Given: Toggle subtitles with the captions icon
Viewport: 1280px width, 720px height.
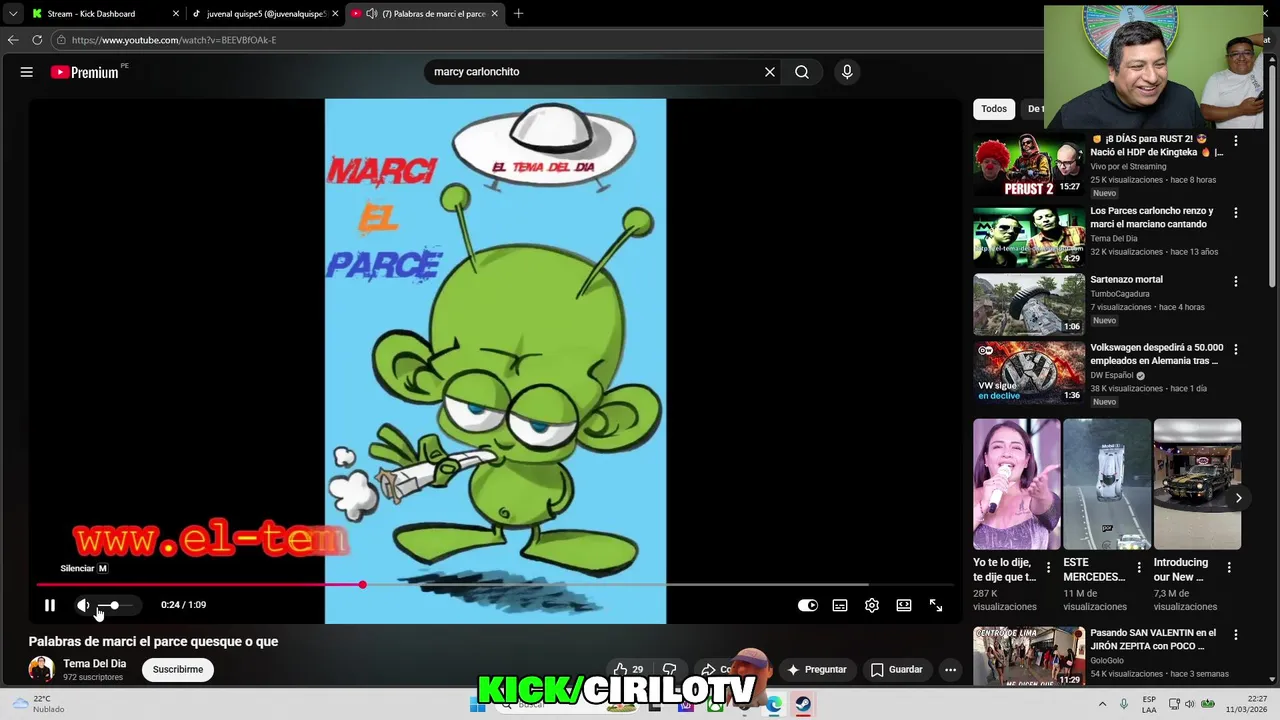Looking at the screenshot, I should point(840,605).
